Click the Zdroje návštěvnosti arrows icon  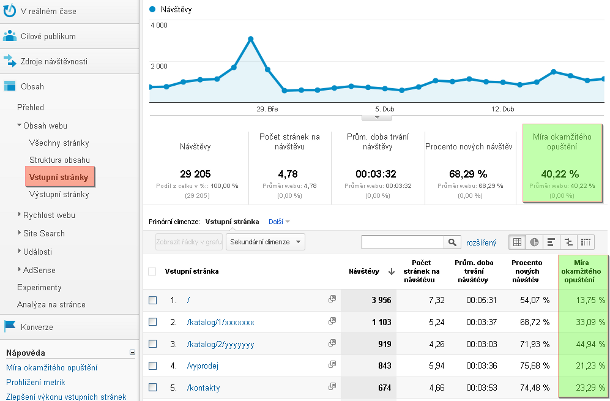9,61
